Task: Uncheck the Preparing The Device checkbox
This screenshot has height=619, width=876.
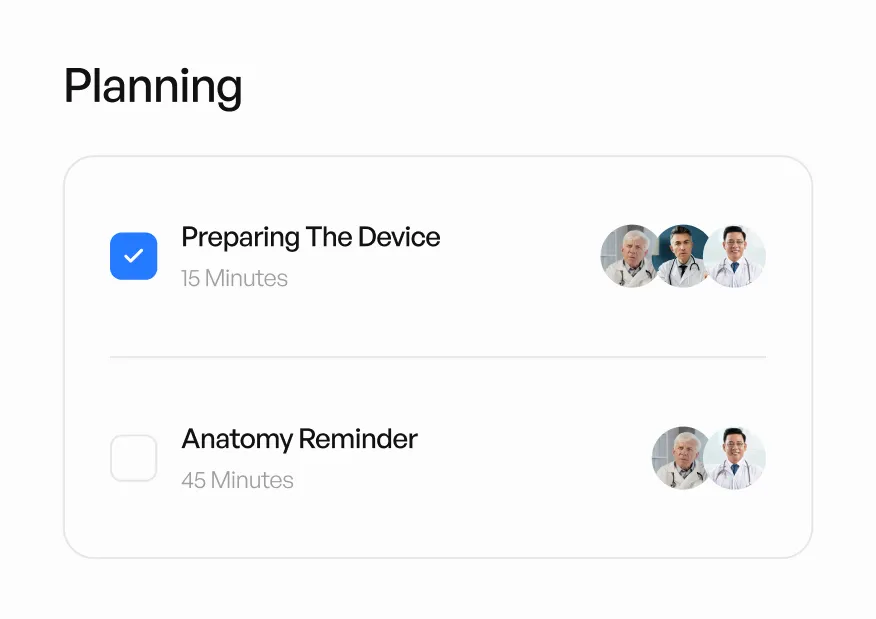Action: click(x=133, y=256)
